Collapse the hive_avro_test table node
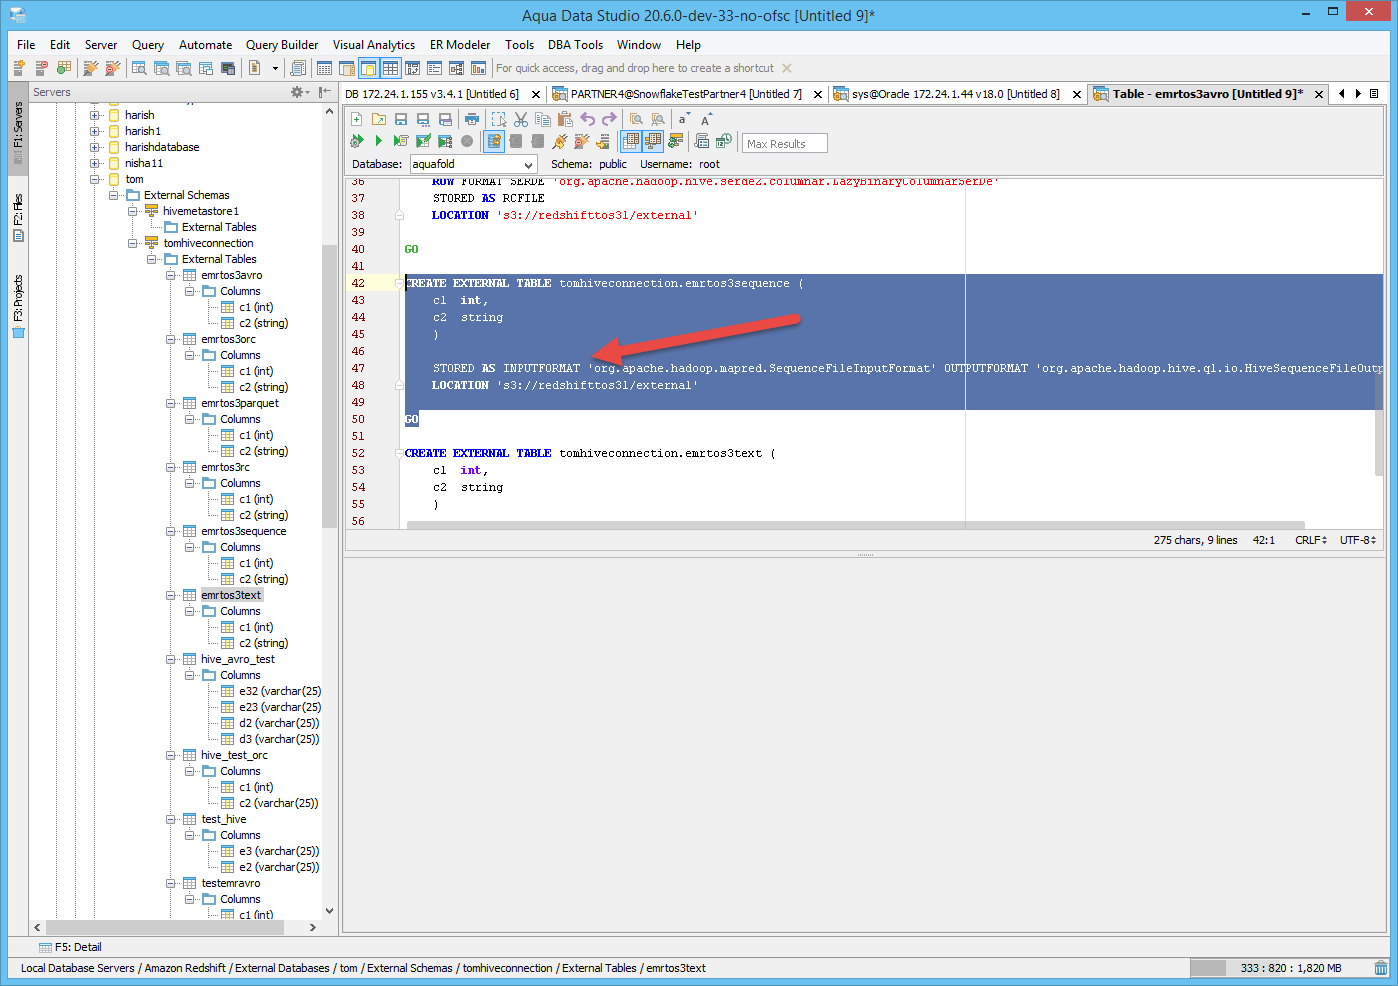Screen dimensions: 1398x986 click(171, 659)
